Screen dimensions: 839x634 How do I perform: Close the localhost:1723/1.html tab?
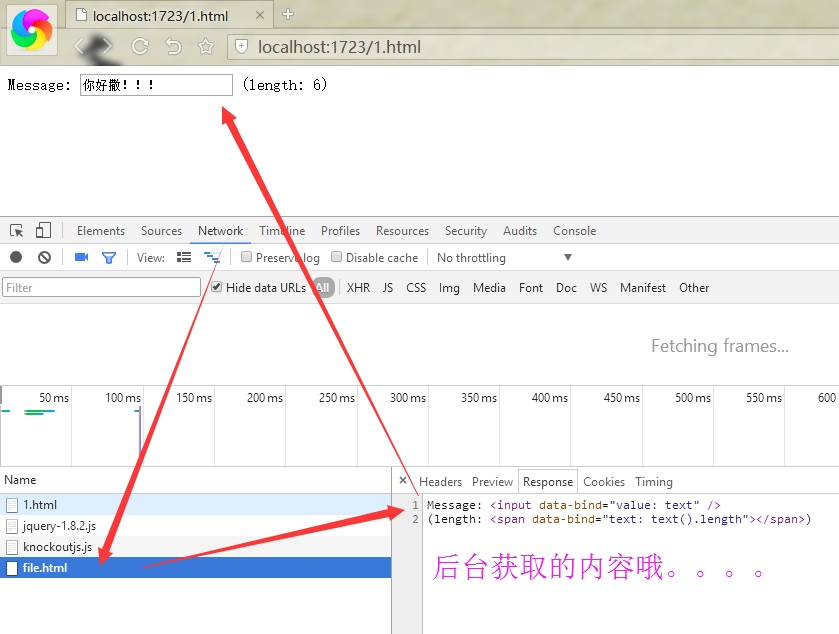pos(260,16)
